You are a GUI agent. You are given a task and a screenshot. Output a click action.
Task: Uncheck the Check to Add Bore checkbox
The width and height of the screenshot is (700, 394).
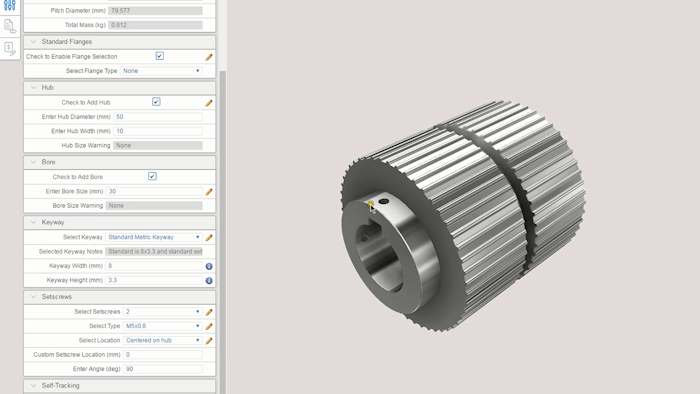[x=152, y=176]
